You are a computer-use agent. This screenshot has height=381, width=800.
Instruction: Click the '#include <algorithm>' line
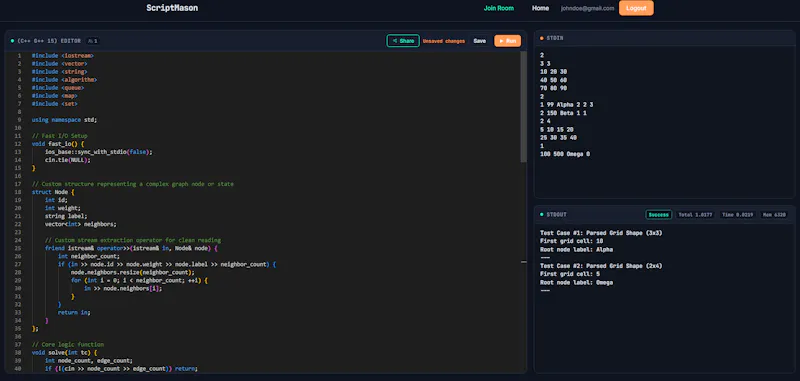tap(64, 80)
